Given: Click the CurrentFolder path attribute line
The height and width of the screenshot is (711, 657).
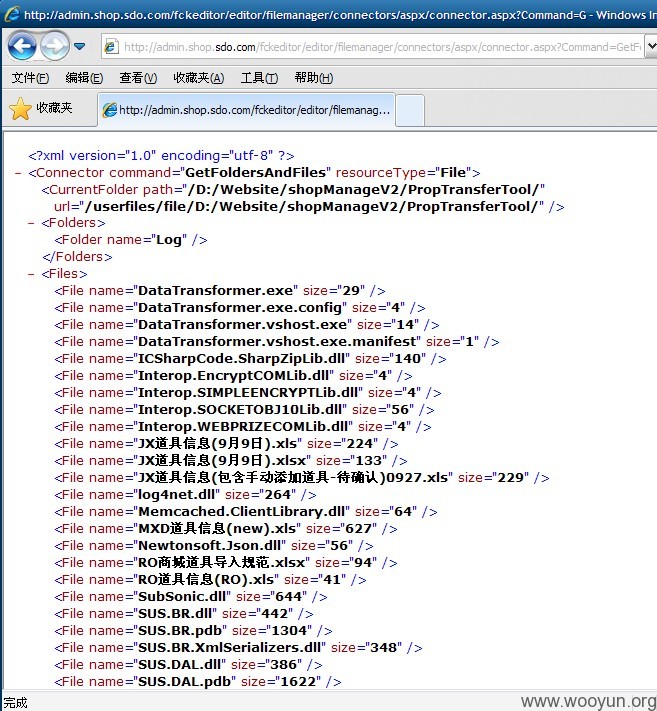Looking at the screenshot, I should coord(293,190).
